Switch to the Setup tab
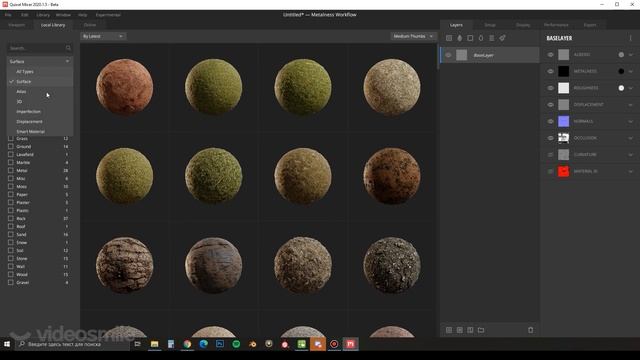640x360 pixels. click(490, 25)
